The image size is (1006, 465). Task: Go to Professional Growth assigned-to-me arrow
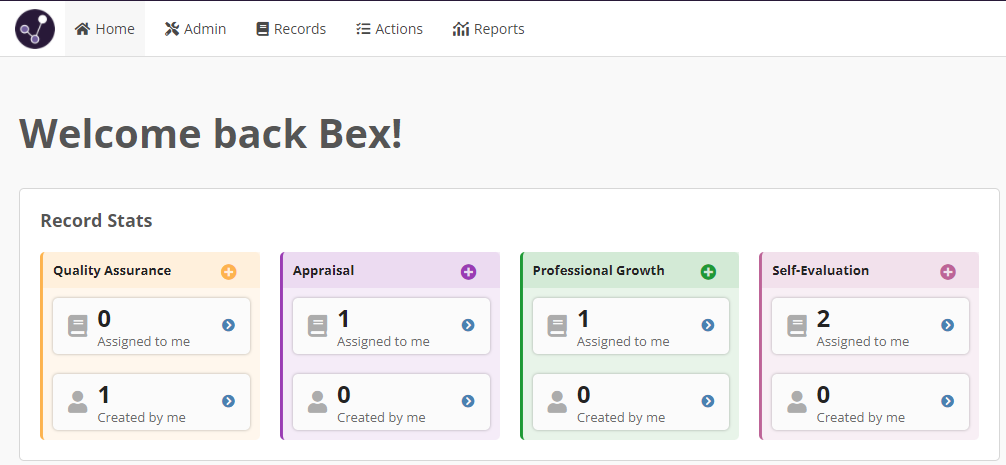(x=708, y=325)
